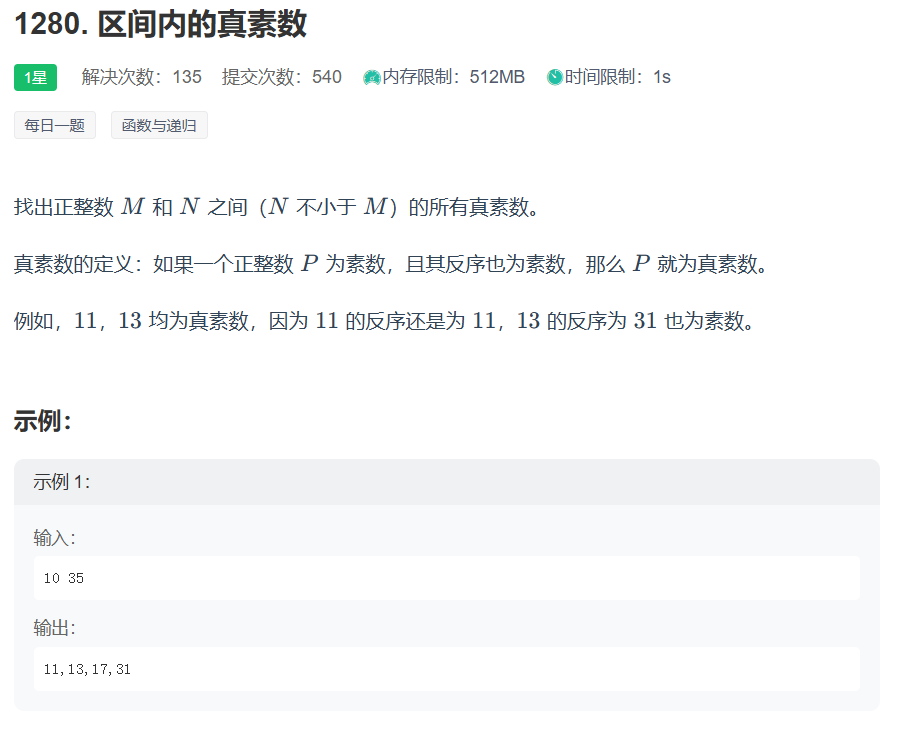The width and height of the screenshot is (906, 730).
Task: Expand the example input section
Action: tap(54, 537)
